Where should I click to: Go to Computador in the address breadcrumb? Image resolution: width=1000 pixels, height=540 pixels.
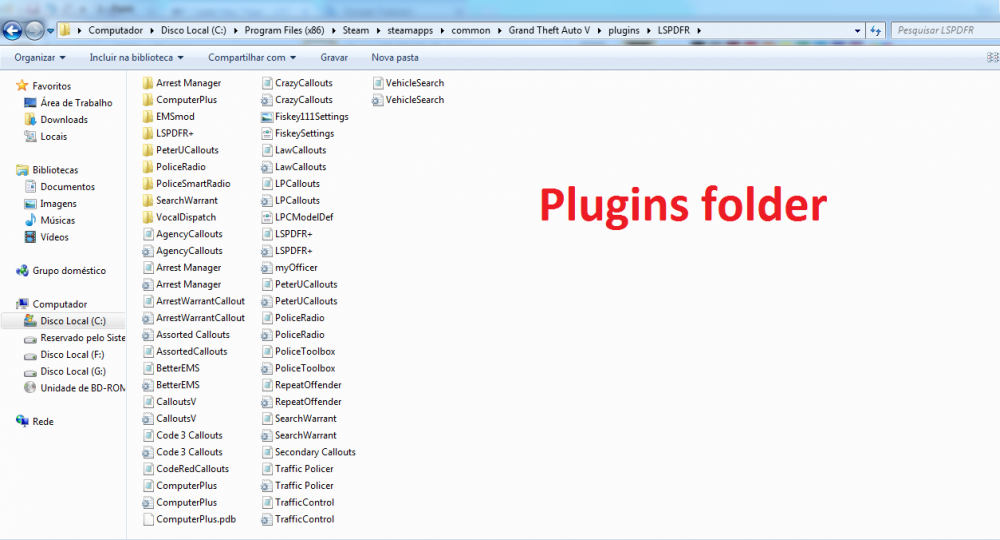click(115, 30)
